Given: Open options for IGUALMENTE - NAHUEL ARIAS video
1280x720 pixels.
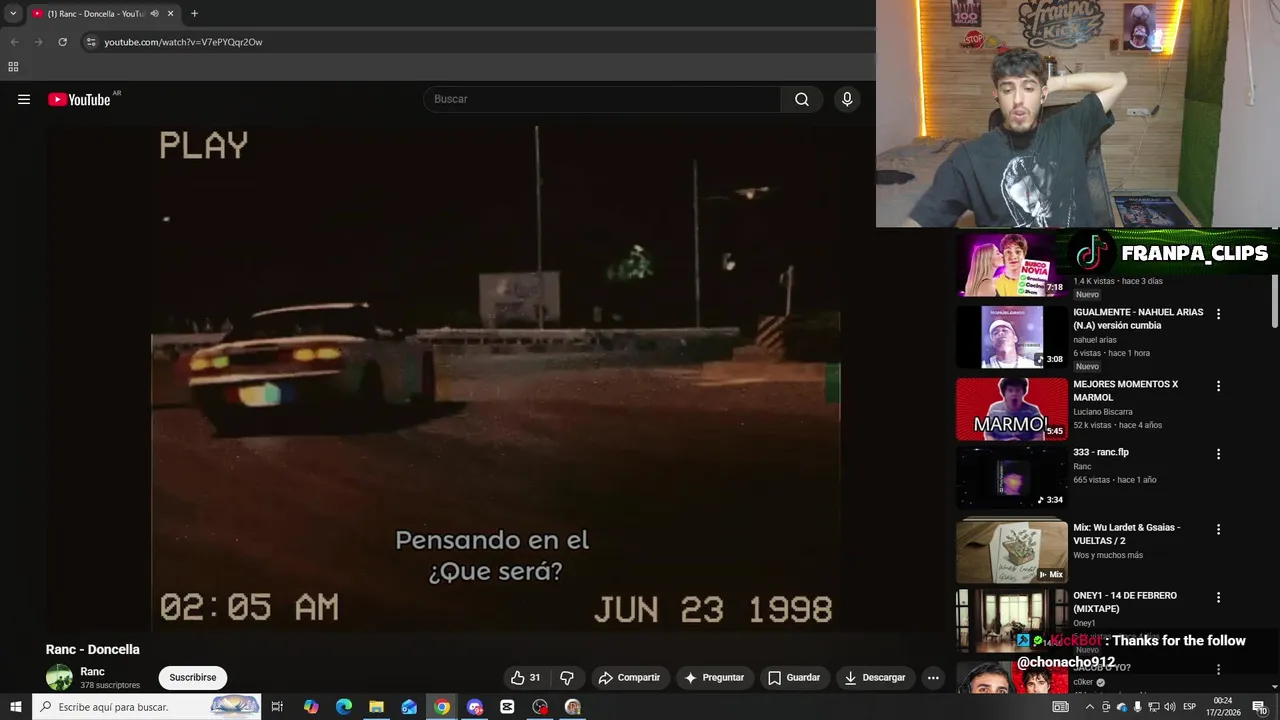Looking at the screenshot, I should point(1218,314).
